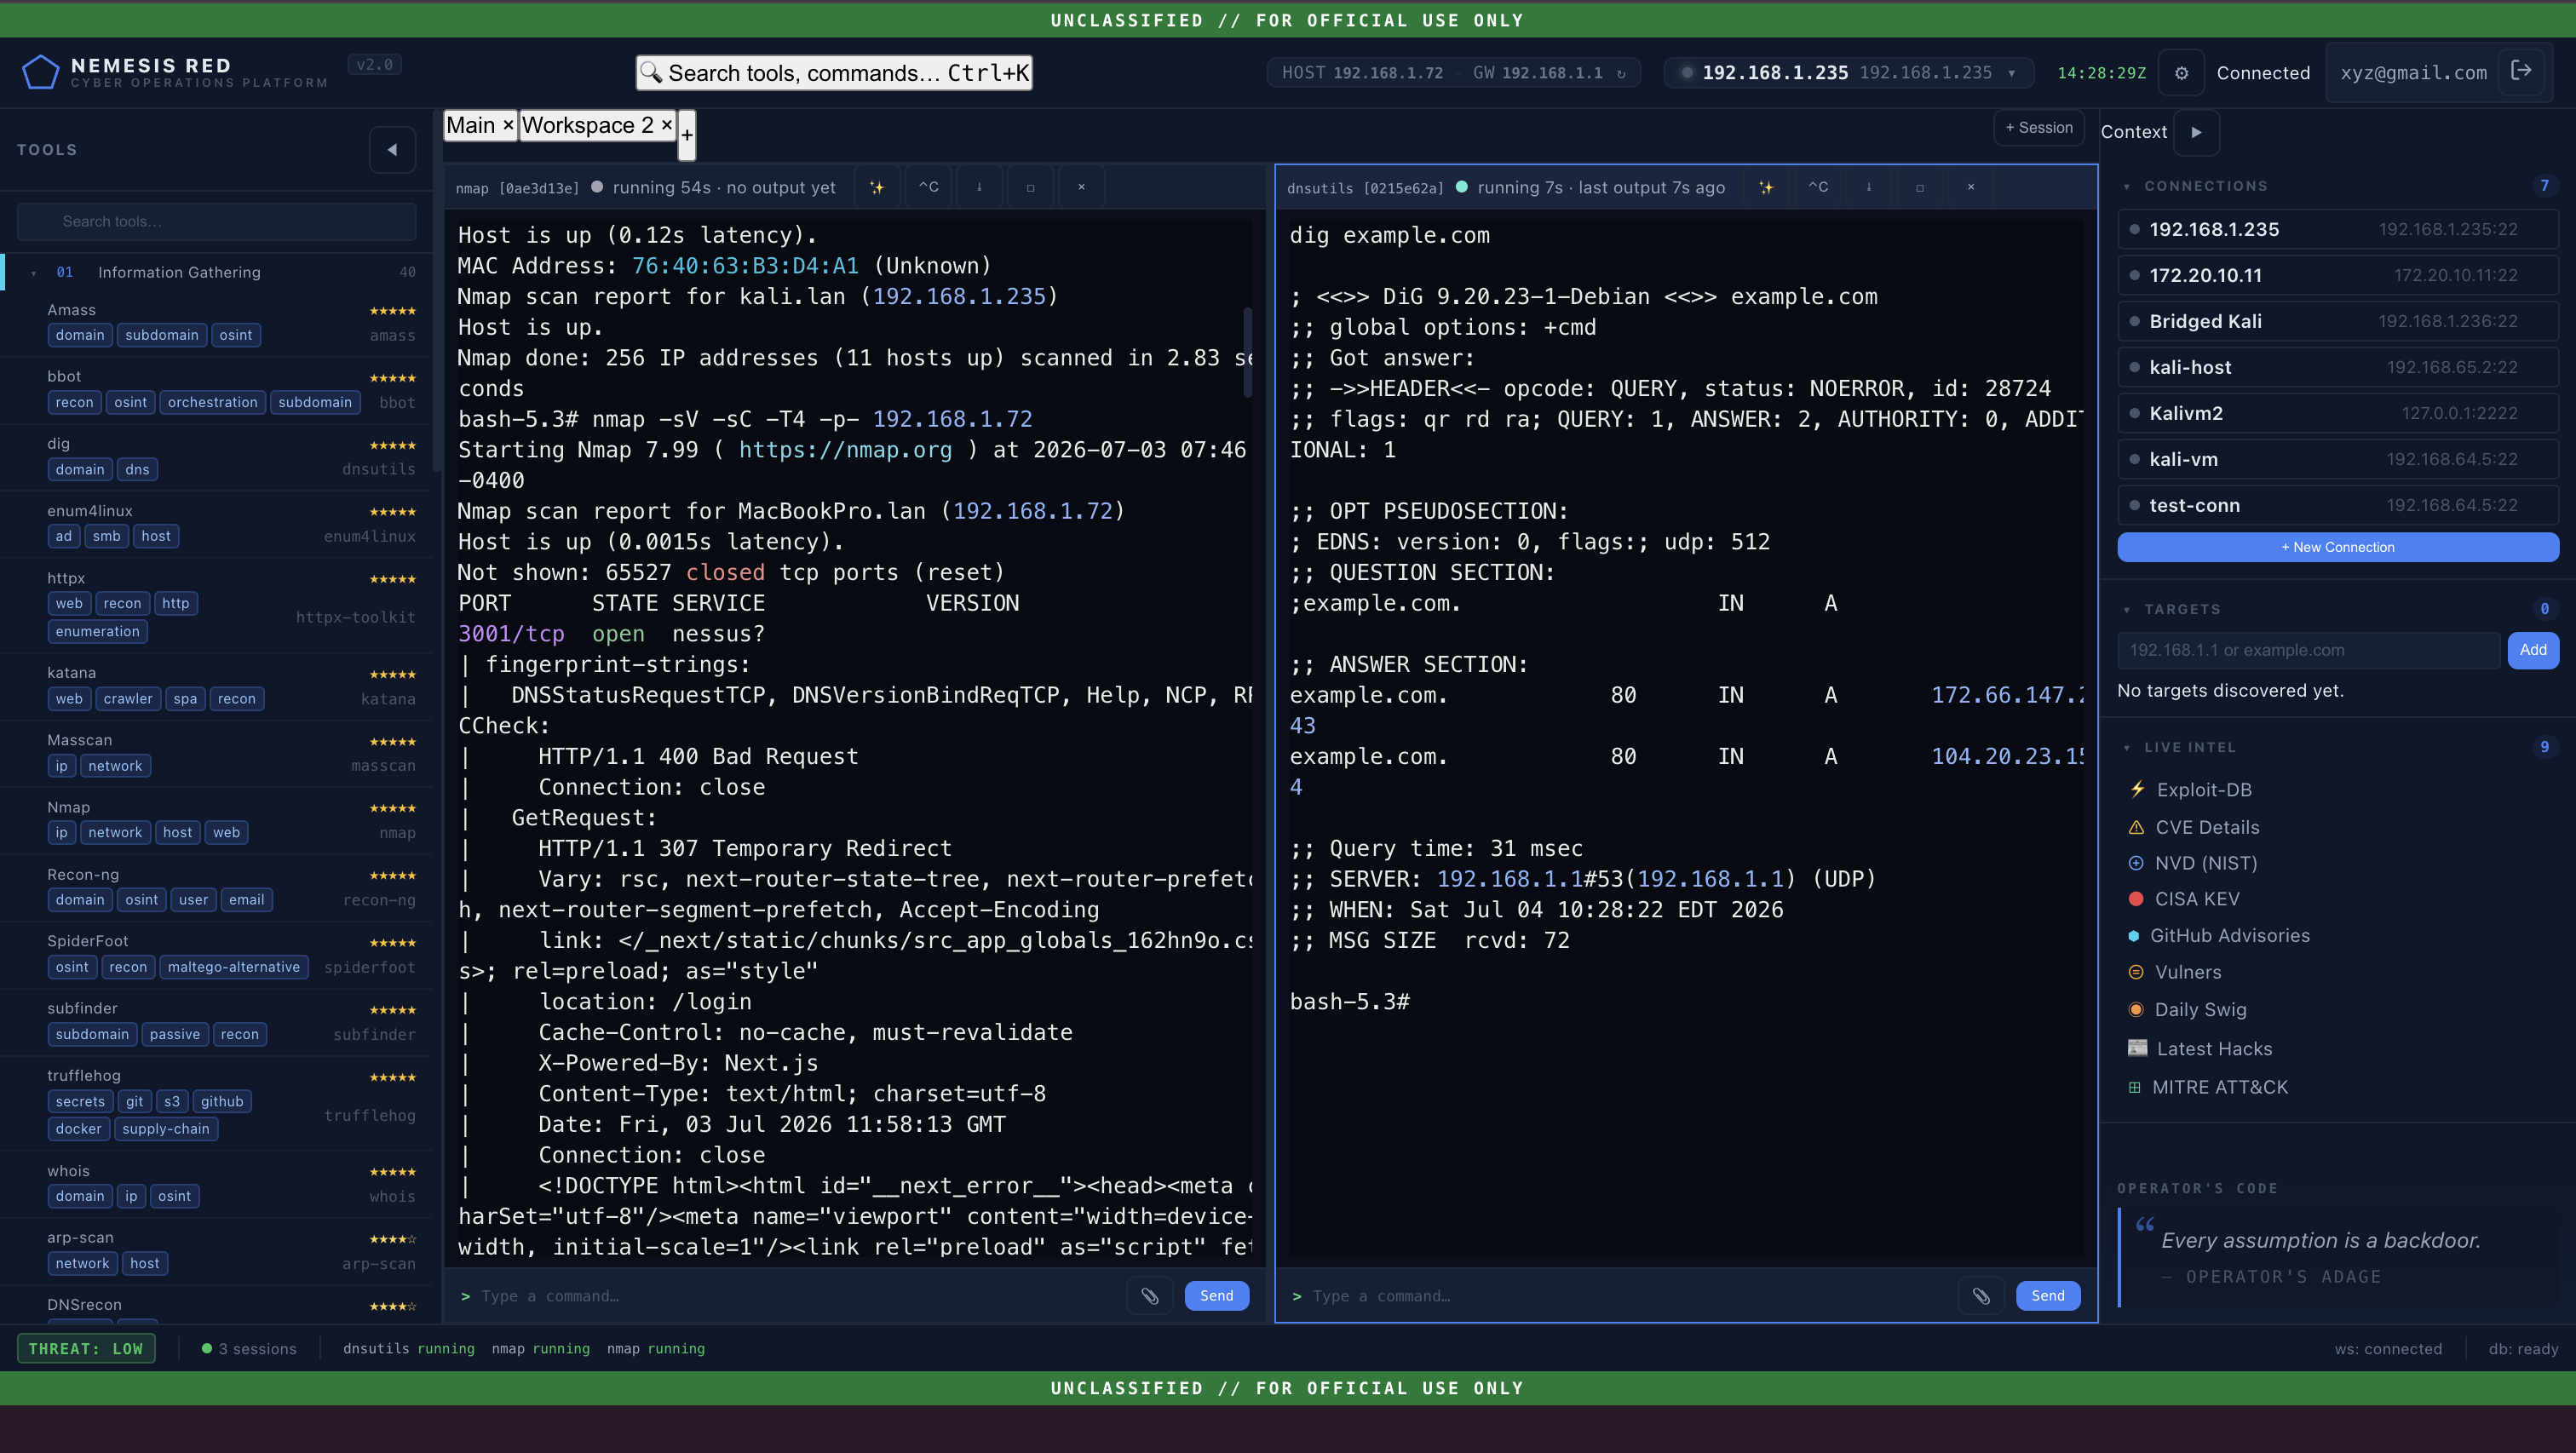Add a new workspace tab with plus
The width and height of the screenshot is (2576, 1453).
(x=687, y=135)
